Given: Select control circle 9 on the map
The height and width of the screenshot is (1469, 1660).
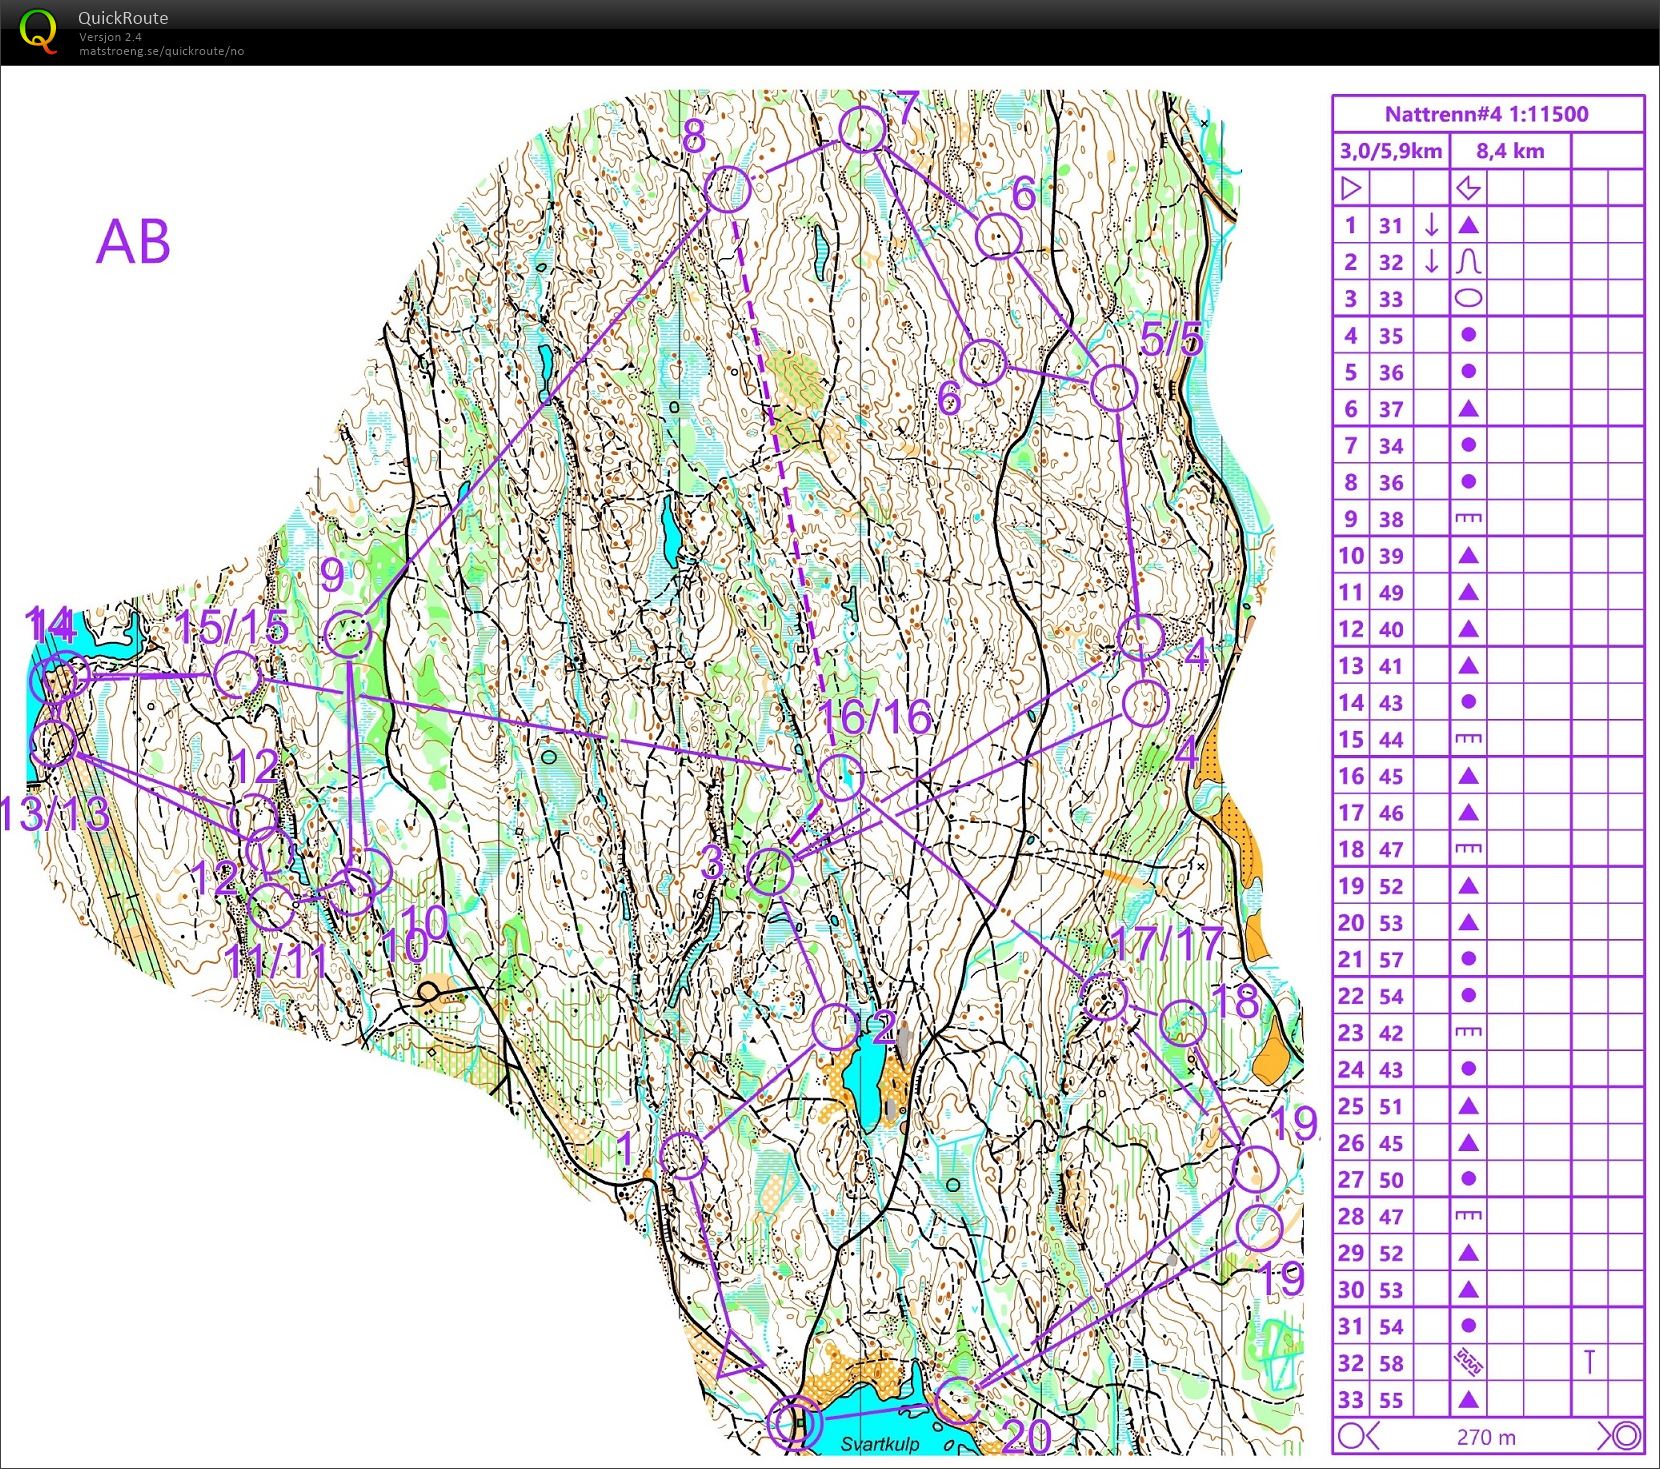Looking at the screenshot, I should pyautogui.click(x=349, y=632).
